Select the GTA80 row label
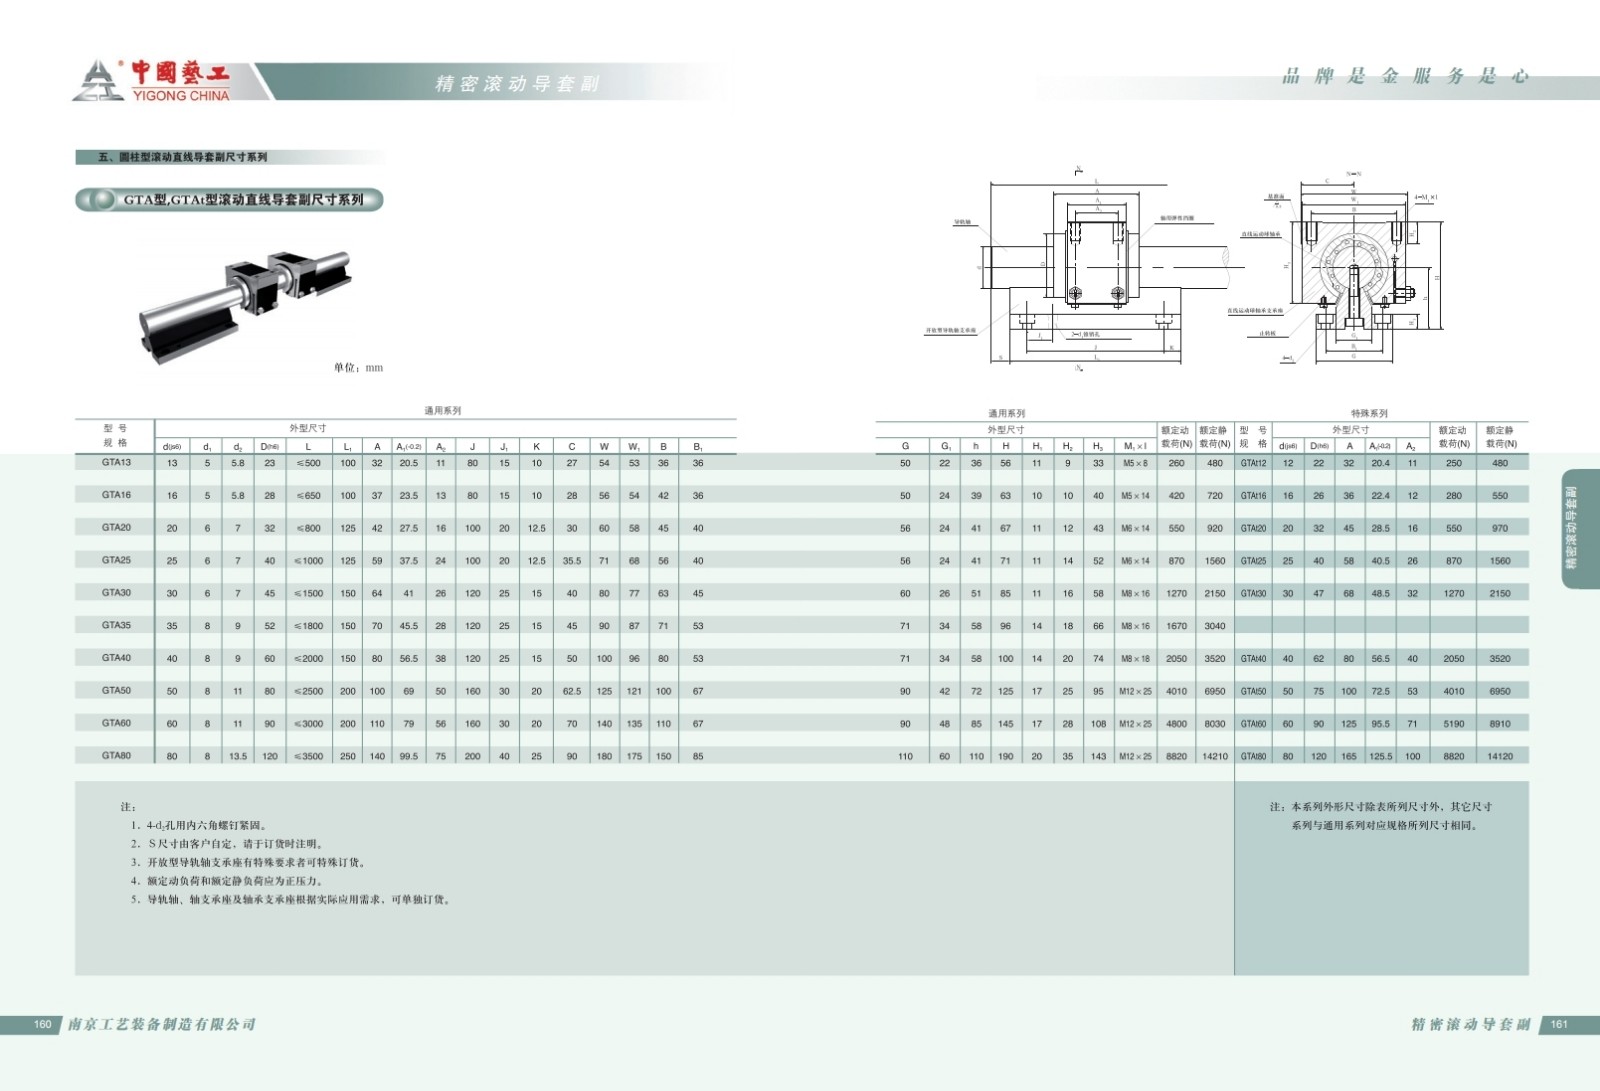The image size is (1600, 1091). point(116,756)
